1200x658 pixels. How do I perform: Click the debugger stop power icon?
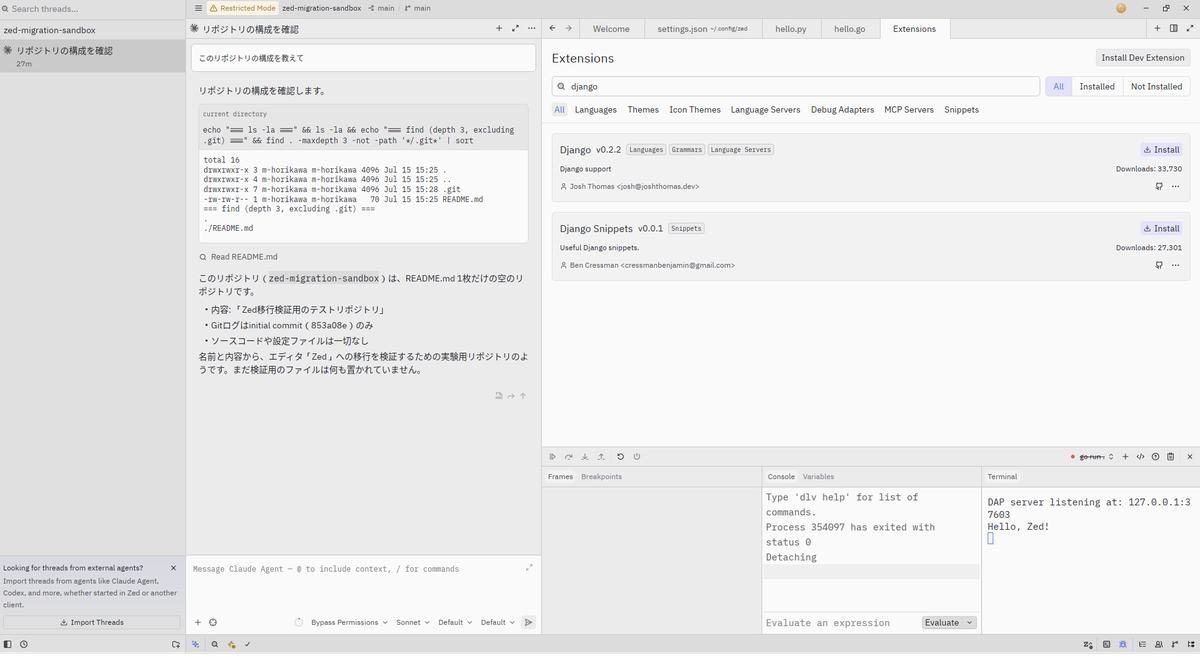point(637,457)
